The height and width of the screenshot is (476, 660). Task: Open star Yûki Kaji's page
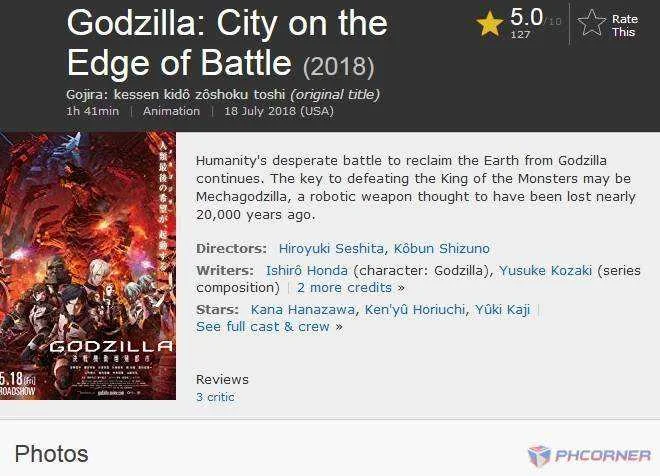[502, 309]
